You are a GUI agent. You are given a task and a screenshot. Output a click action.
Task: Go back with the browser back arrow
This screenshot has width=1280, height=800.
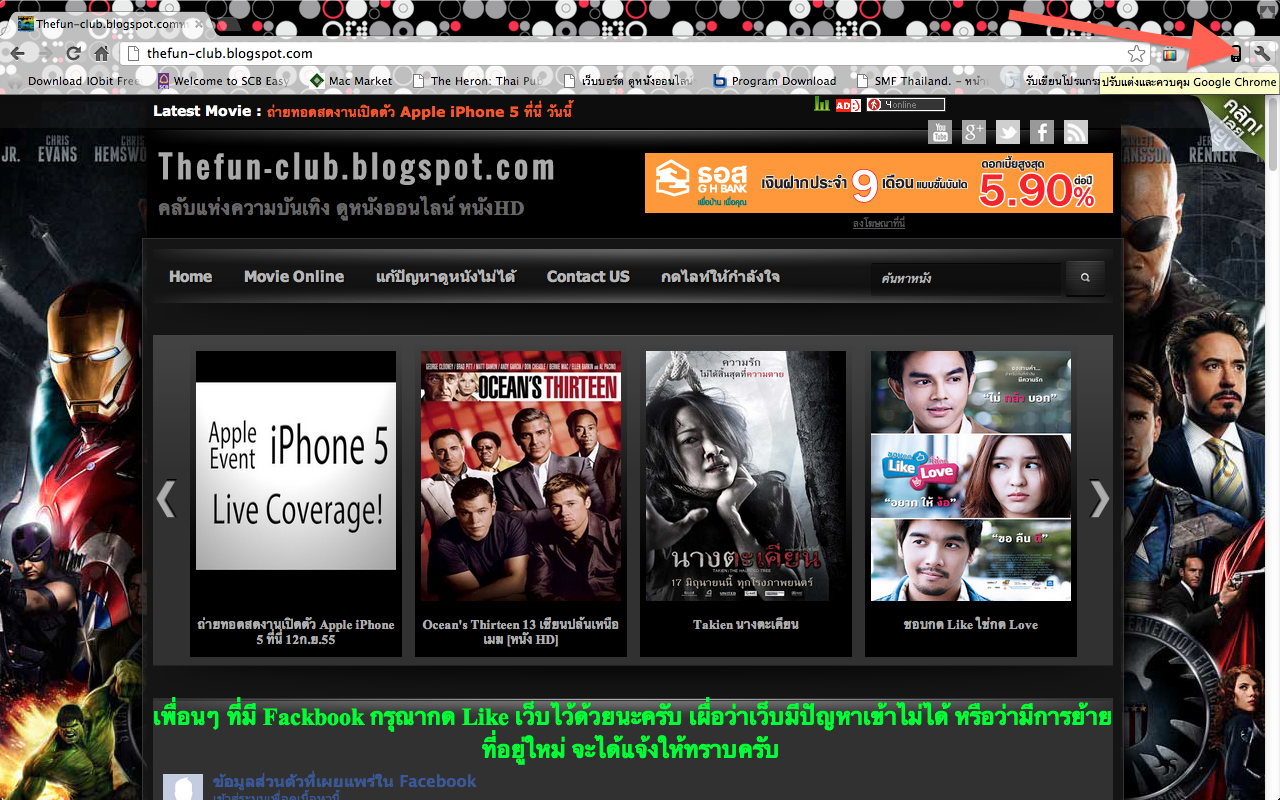[x=17, y=53]
